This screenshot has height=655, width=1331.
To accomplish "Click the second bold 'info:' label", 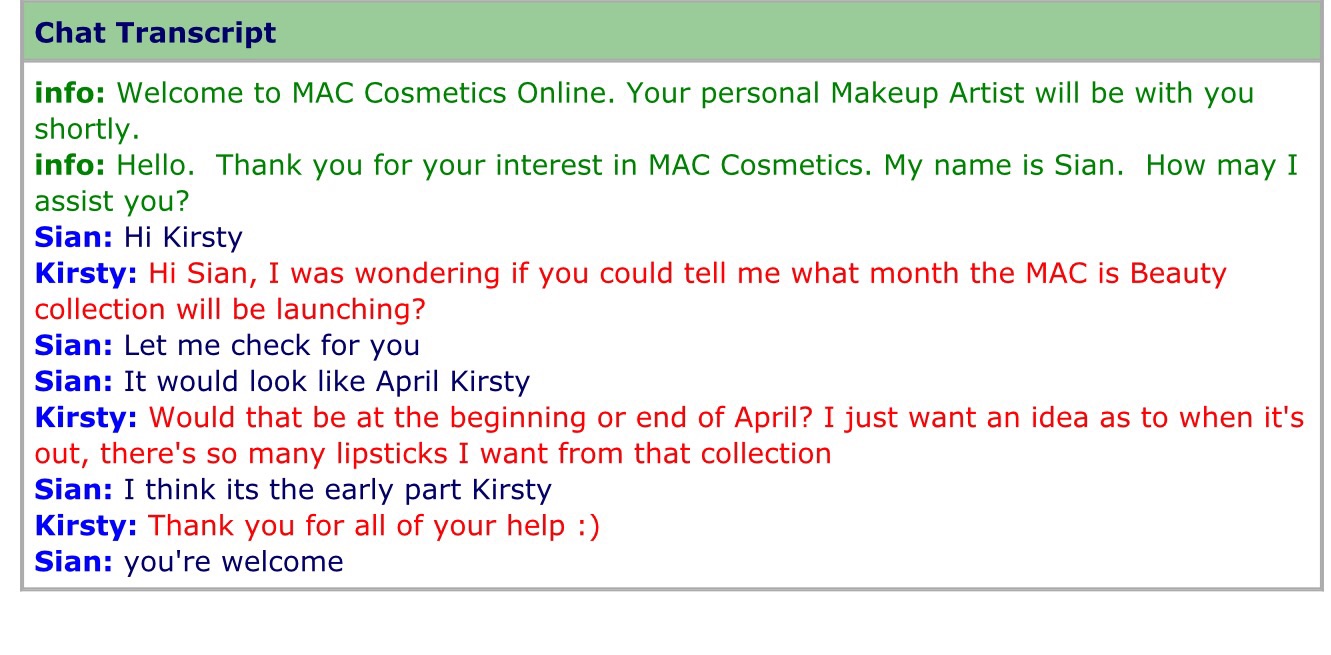I will pos(70,165).
